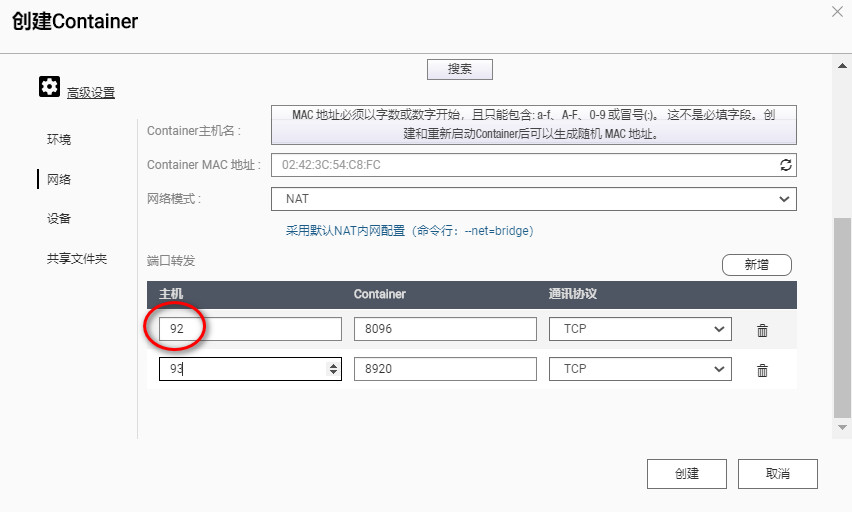The image size is (852, 512).
Task: Click the 通讯协议 column header
Action: [573, 294]
